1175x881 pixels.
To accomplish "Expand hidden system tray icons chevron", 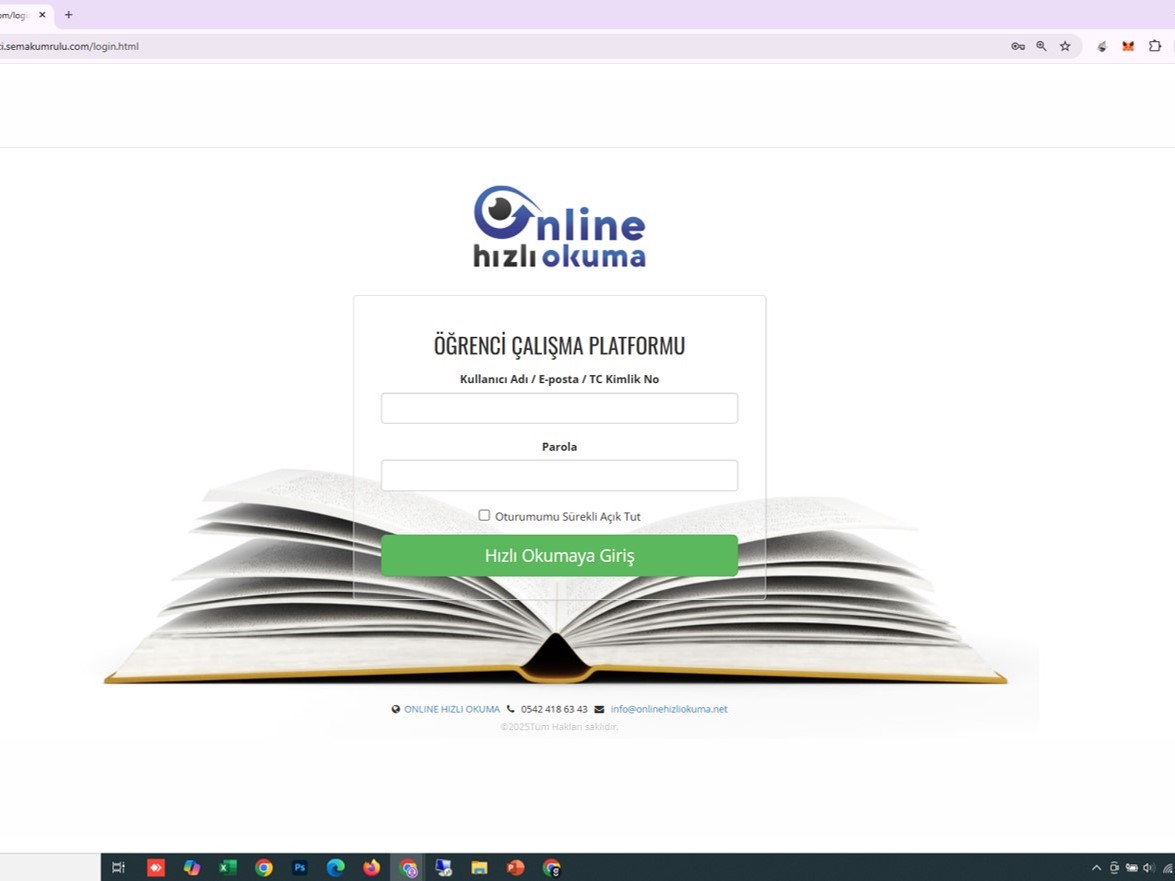I will point(1096,868).
